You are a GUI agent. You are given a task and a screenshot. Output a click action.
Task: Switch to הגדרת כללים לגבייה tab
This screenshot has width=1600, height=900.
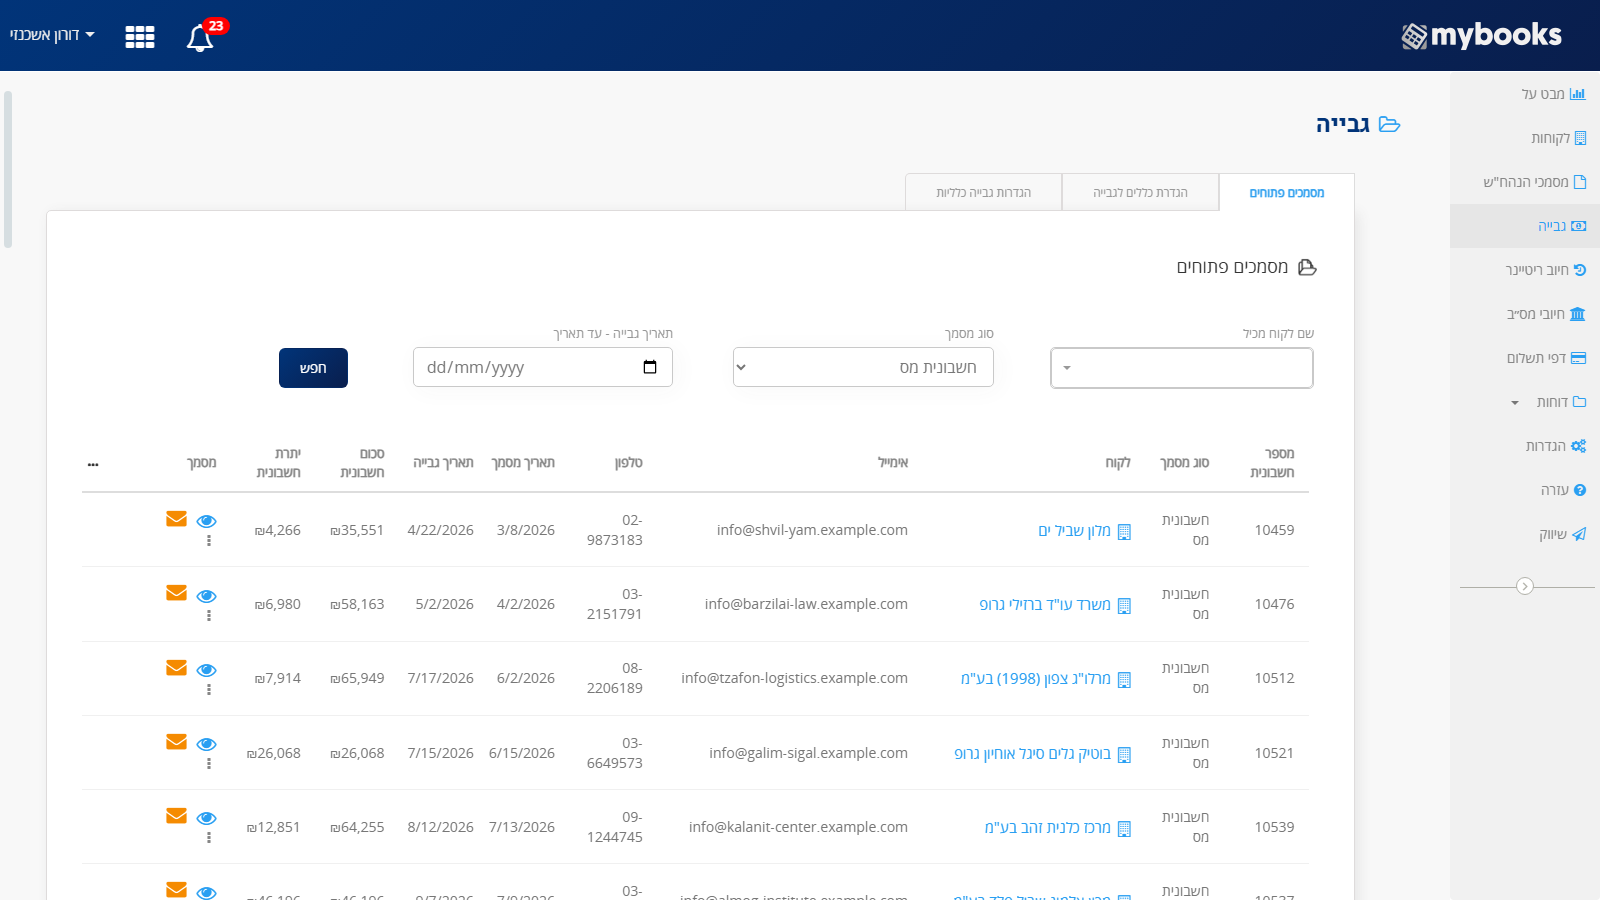[1140, 192]
